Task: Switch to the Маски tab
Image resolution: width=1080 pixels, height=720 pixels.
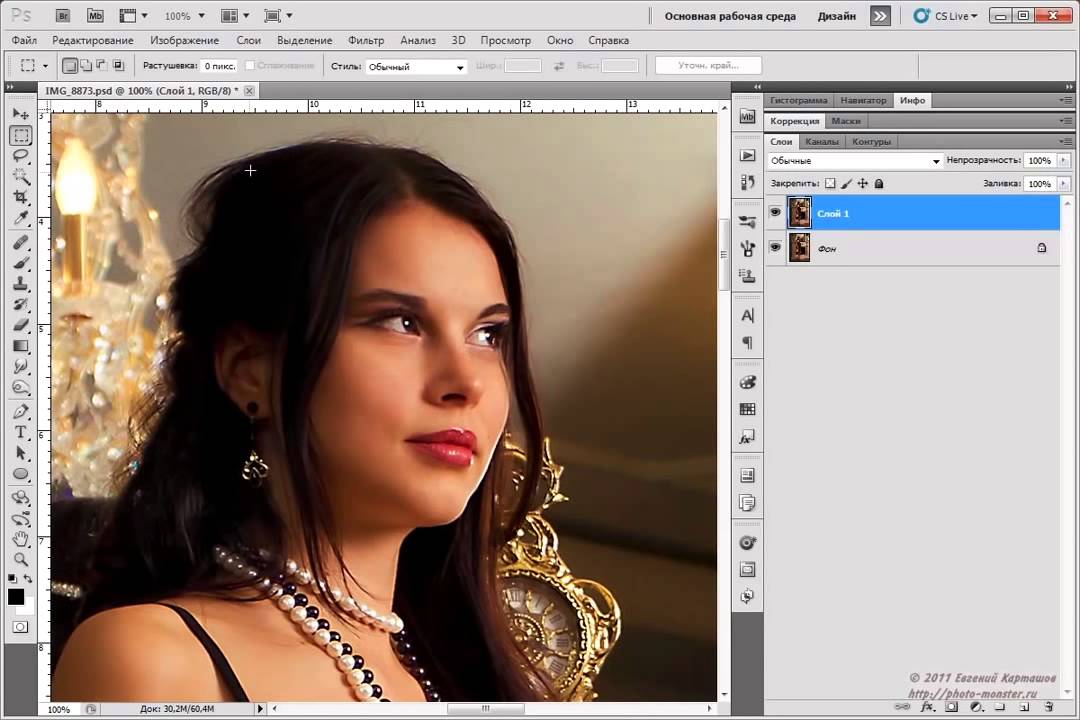Action: click(x=846, y=121)
